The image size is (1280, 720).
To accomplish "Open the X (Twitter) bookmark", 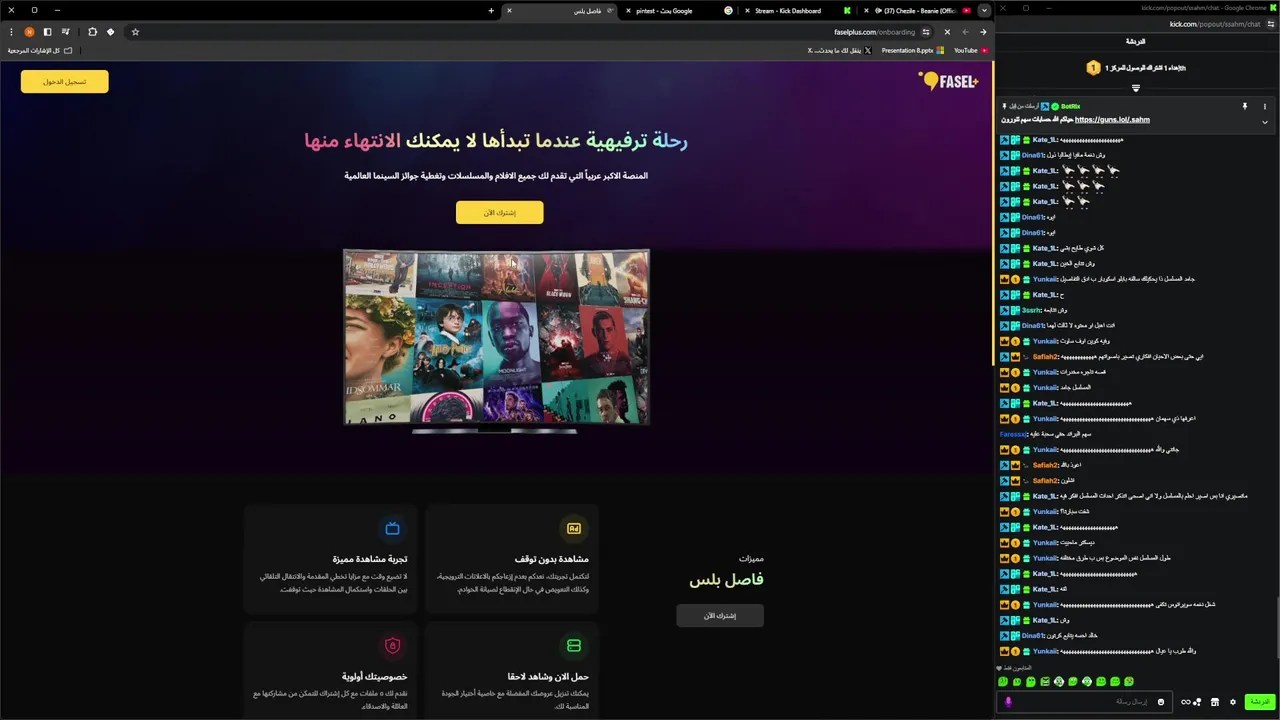I will pyautogui.click(x=840, y=50).
